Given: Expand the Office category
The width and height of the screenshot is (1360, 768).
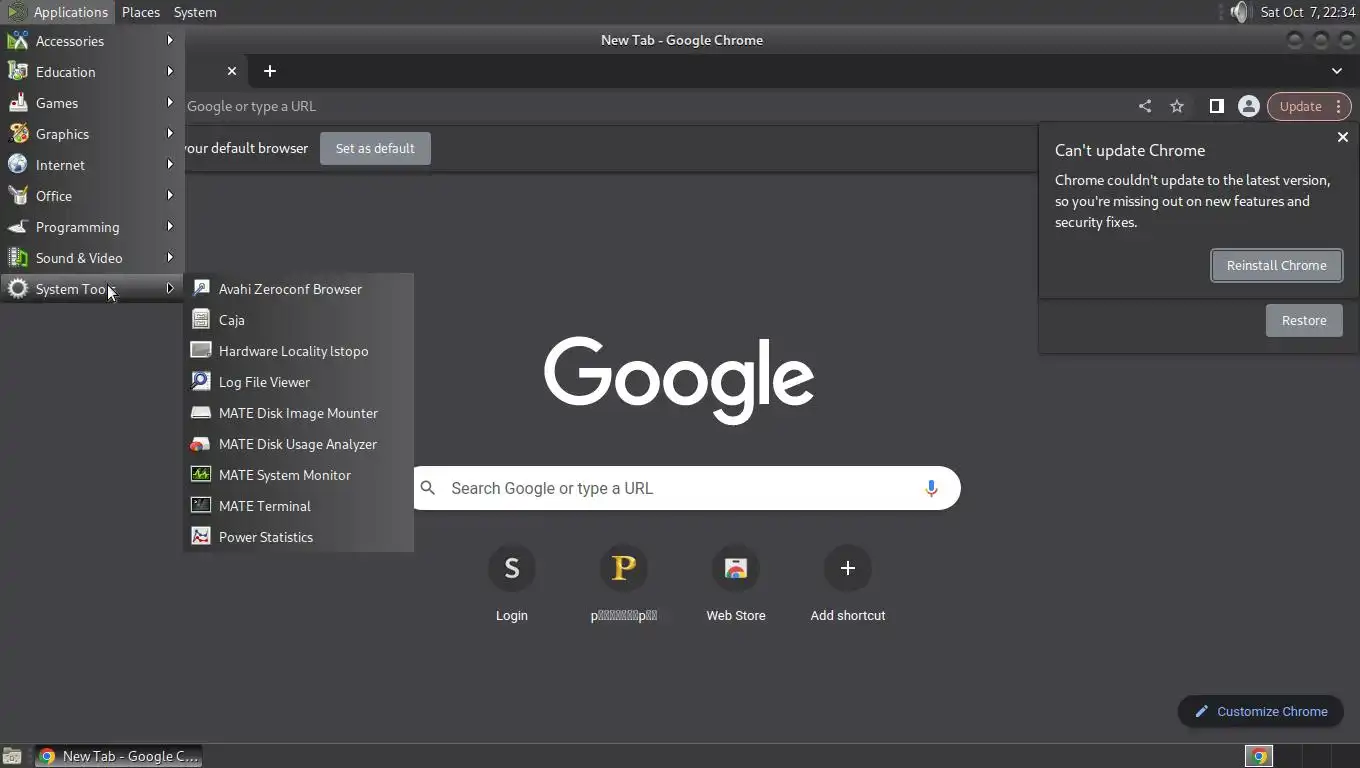Looking at the screenshot, I should (x=92, y=196).
